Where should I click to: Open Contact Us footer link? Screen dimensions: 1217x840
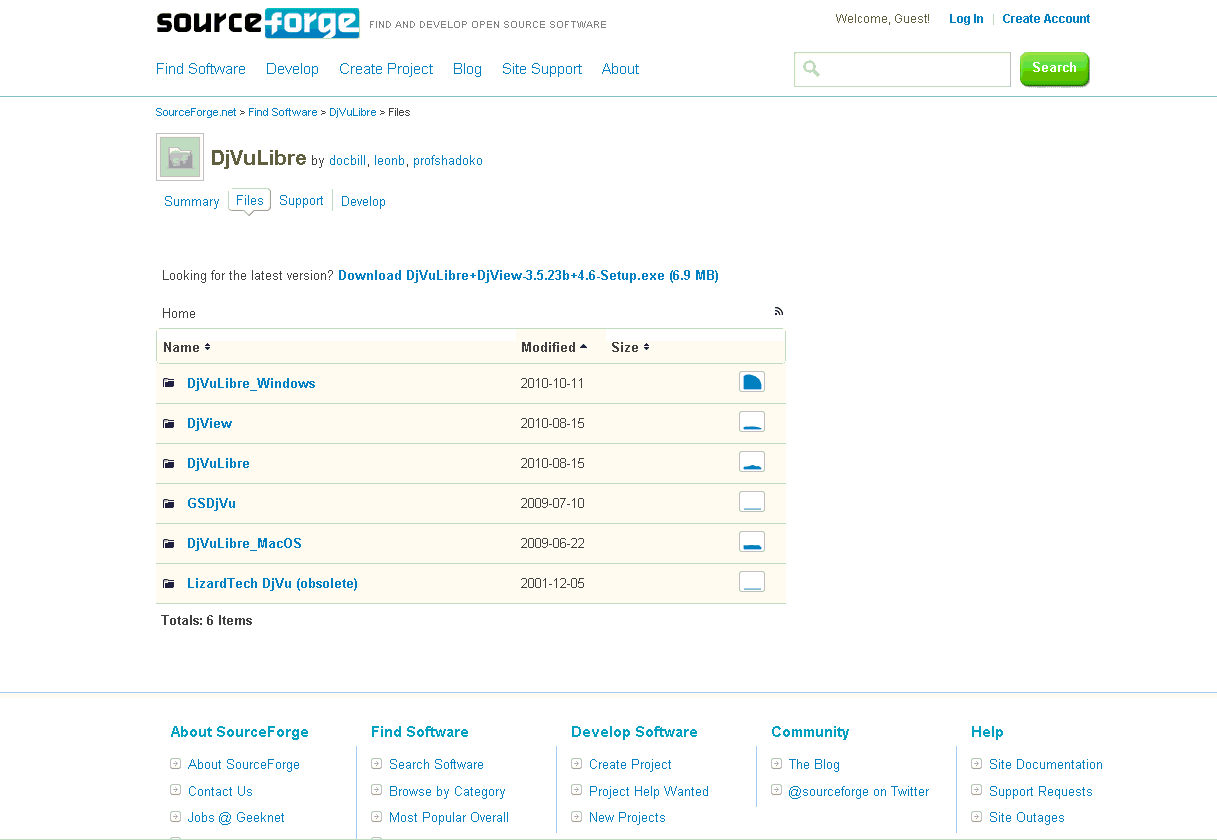click(x=220, y=791)
